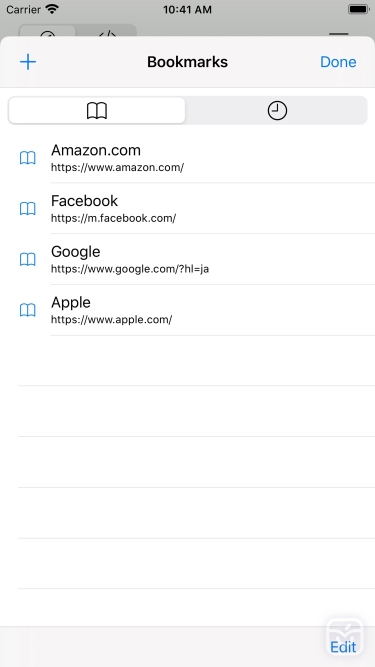Click the google.com/?hl=ja URL text

[x=130, y=269]
